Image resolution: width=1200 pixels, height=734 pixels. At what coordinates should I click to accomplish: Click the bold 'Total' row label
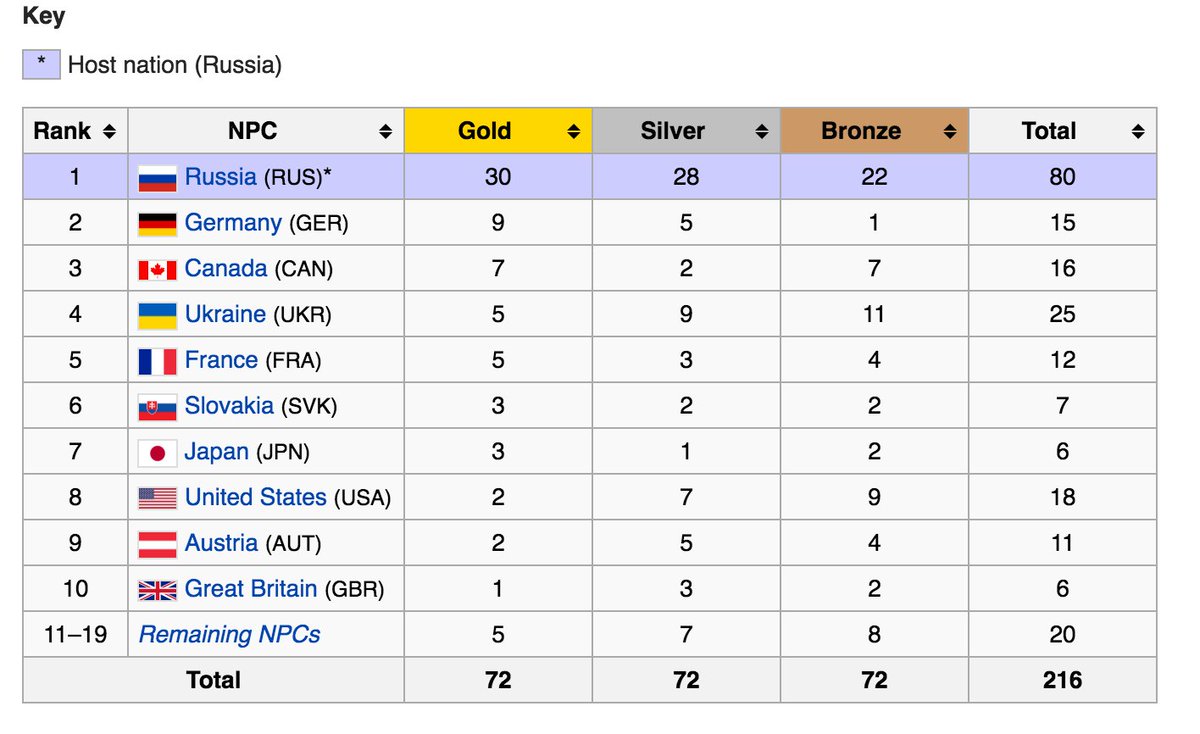click(x=213, y=681)
